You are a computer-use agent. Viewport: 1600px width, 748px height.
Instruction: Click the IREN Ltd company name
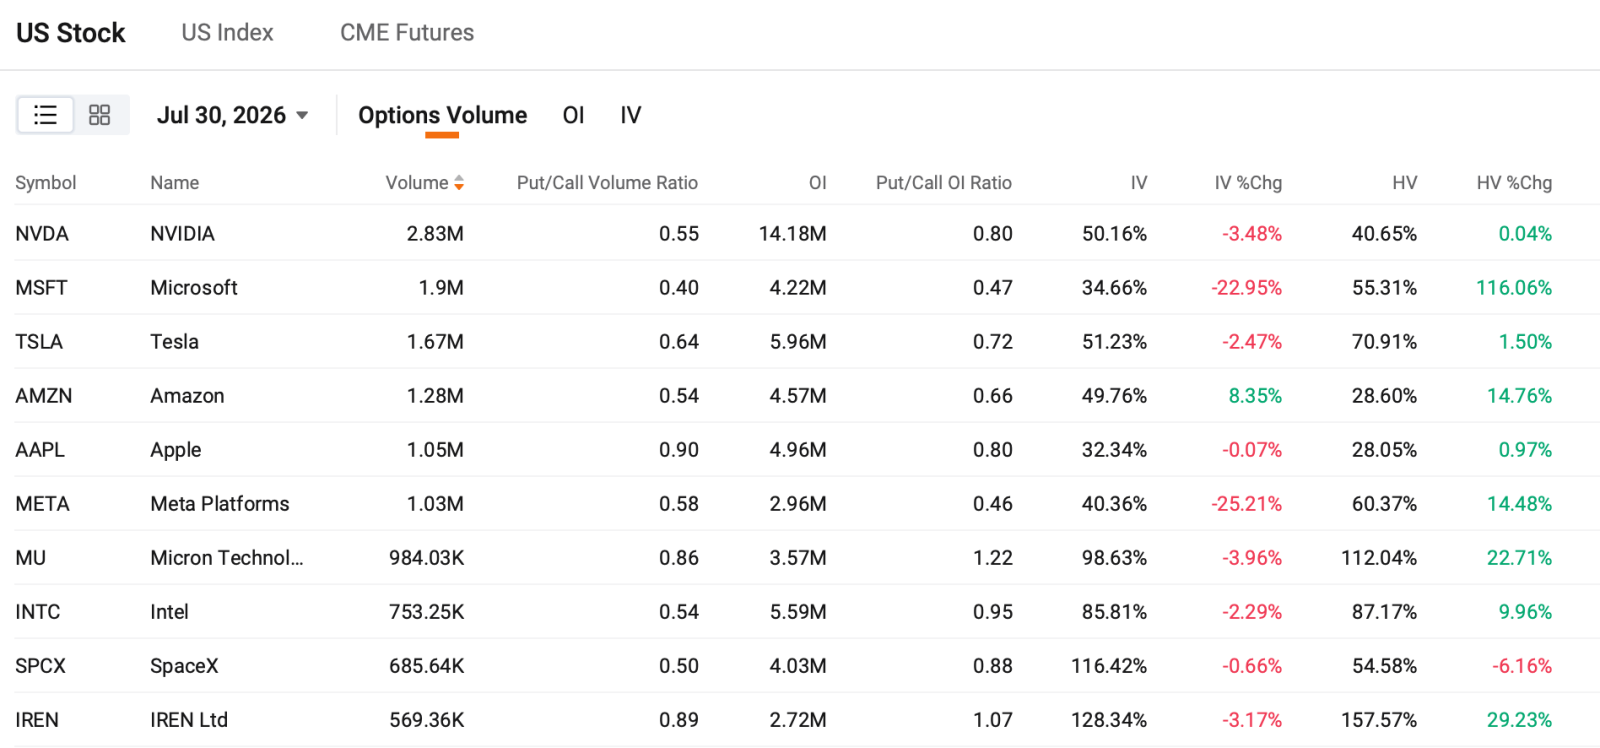(189, 720)
